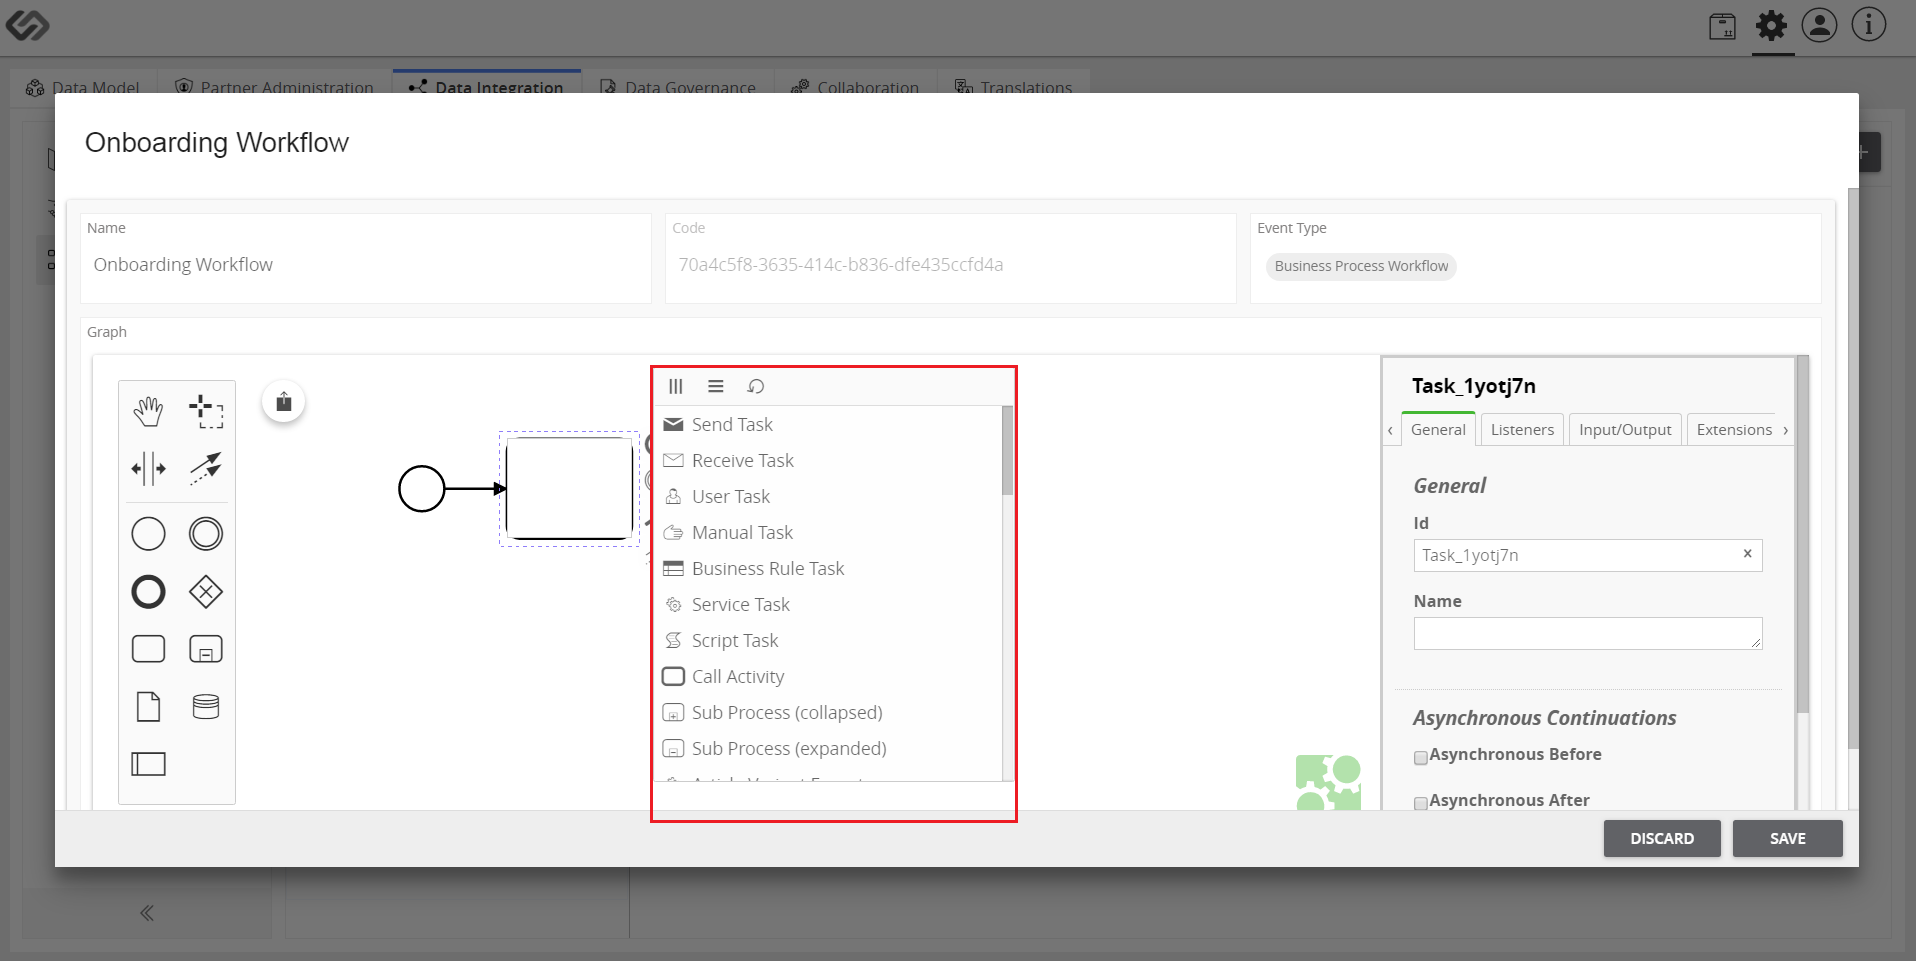The width and height of the screenshot is (1916, 961).
Task: Enable Asynchronous After checkbox
Action: pos(1420,804)
